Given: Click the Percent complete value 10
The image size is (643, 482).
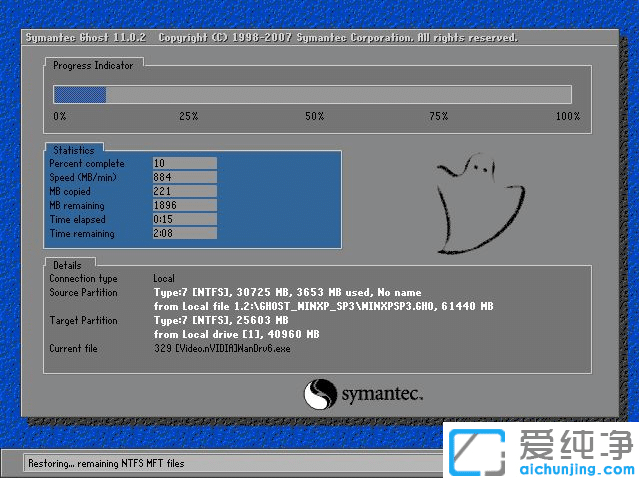Looking at the screenshot, I should click(185, 163).
